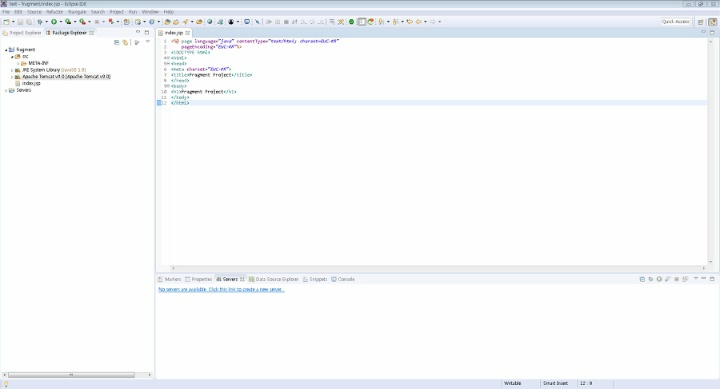Toggle the block selection mode toolbar button
Viewport: 720px width, 389px height.
361,22
